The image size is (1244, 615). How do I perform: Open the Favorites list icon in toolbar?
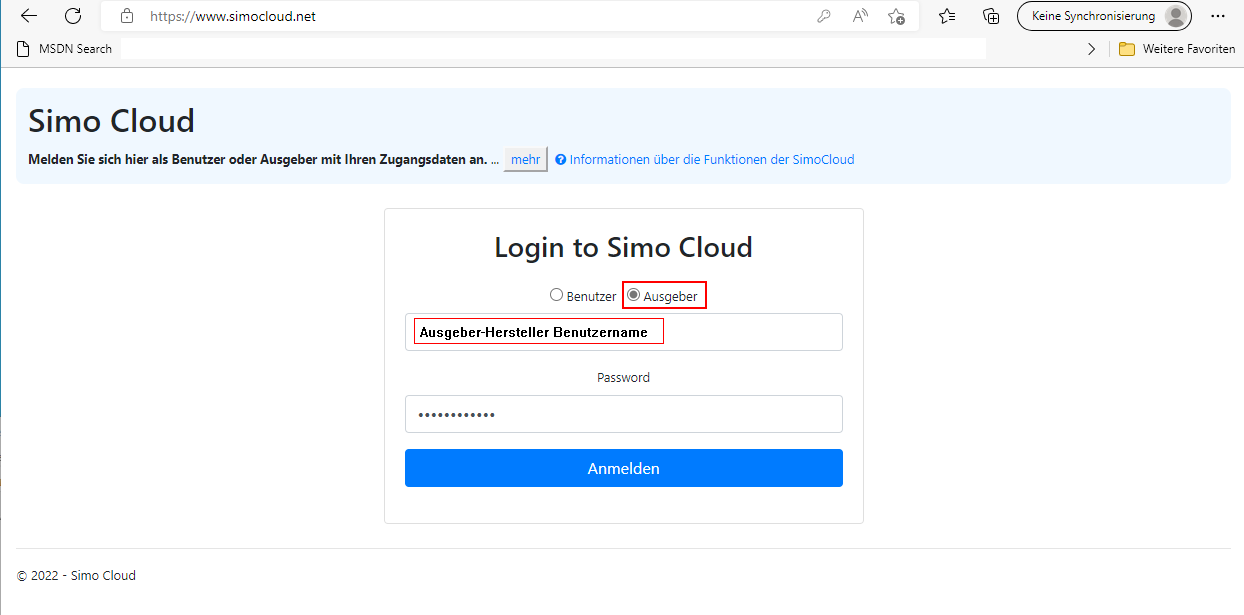(x=947, y=16)
